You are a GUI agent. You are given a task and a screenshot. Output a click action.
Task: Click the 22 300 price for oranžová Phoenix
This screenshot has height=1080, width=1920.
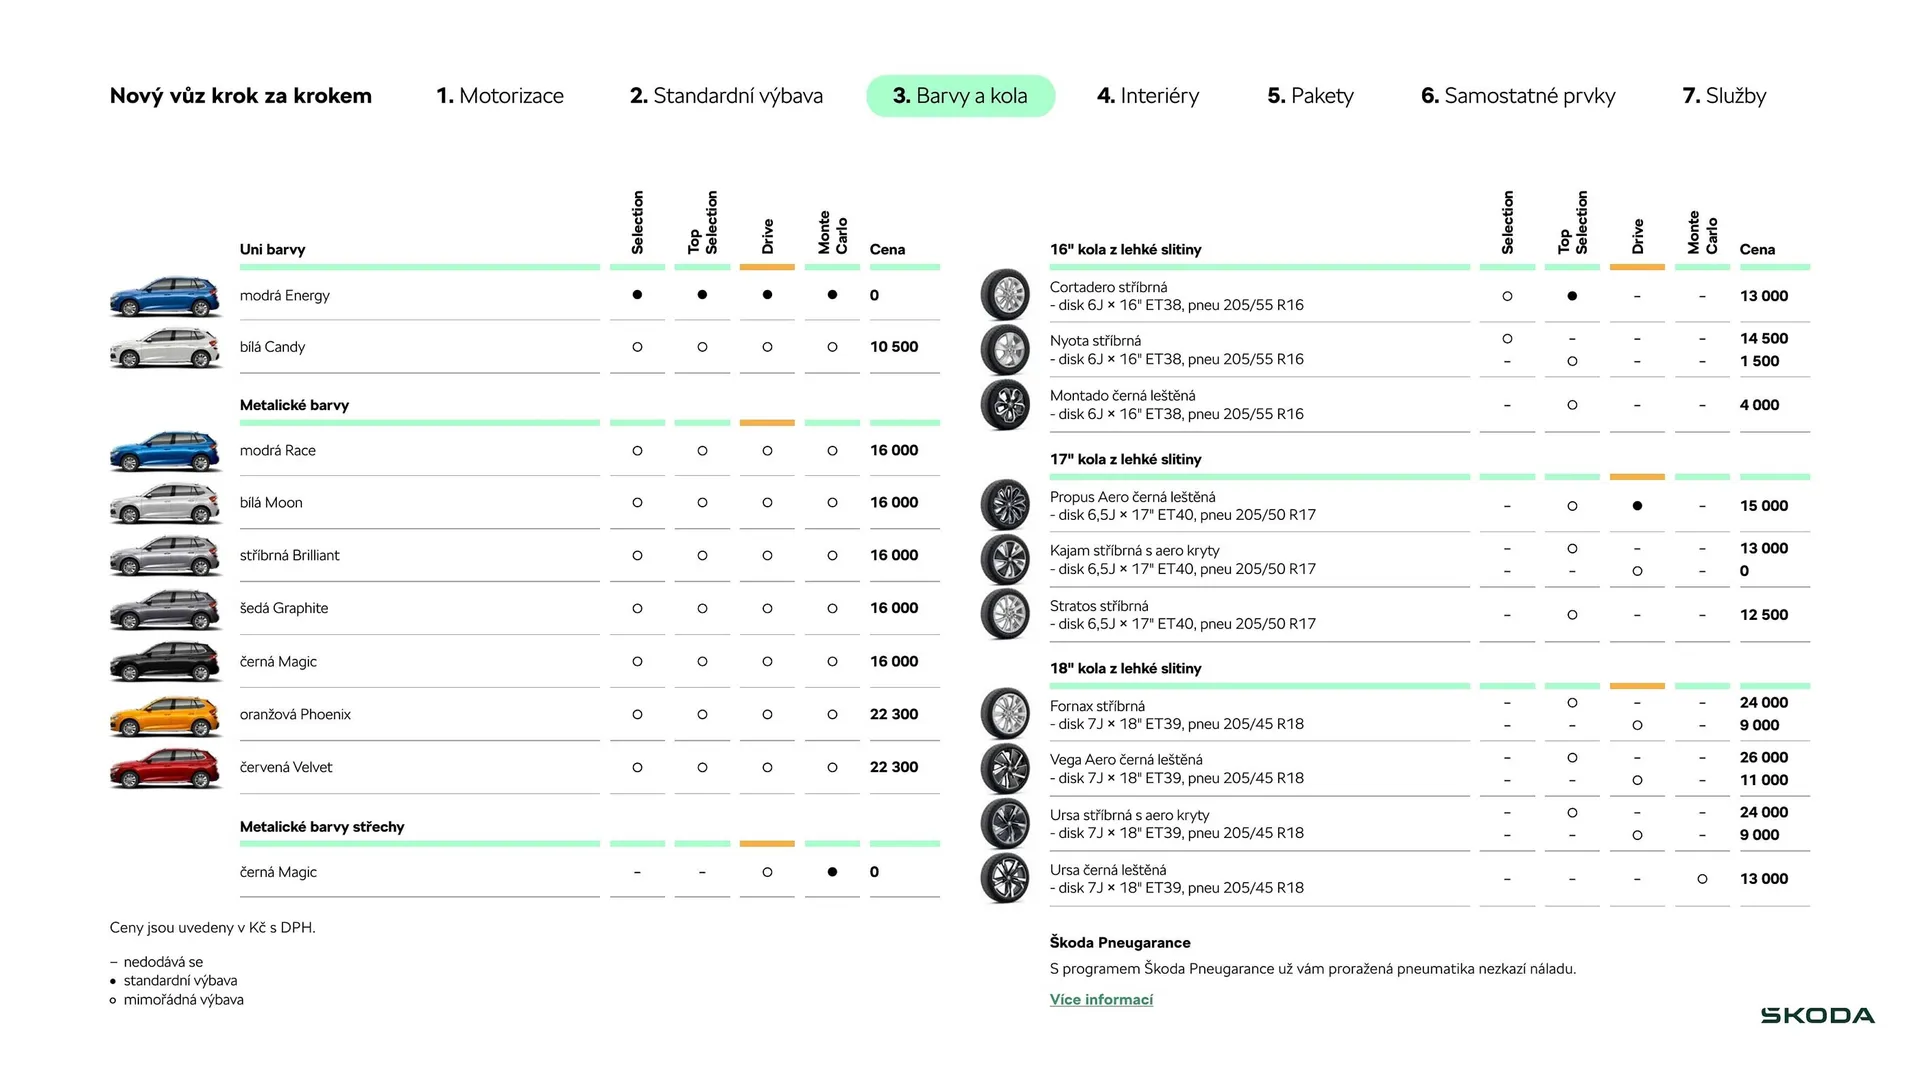click(x=894, y=714)
